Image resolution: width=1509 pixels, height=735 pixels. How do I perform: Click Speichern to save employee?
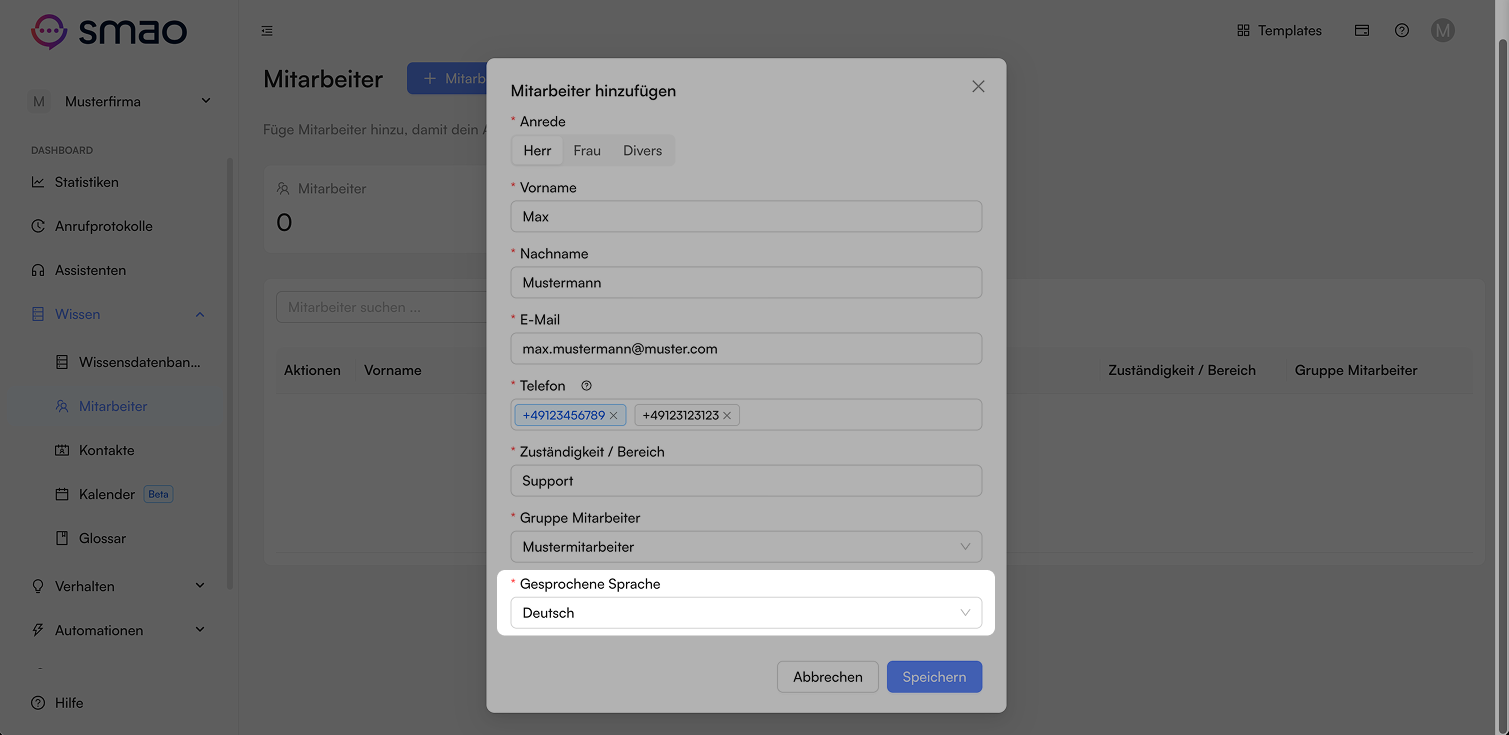[934, 677]
